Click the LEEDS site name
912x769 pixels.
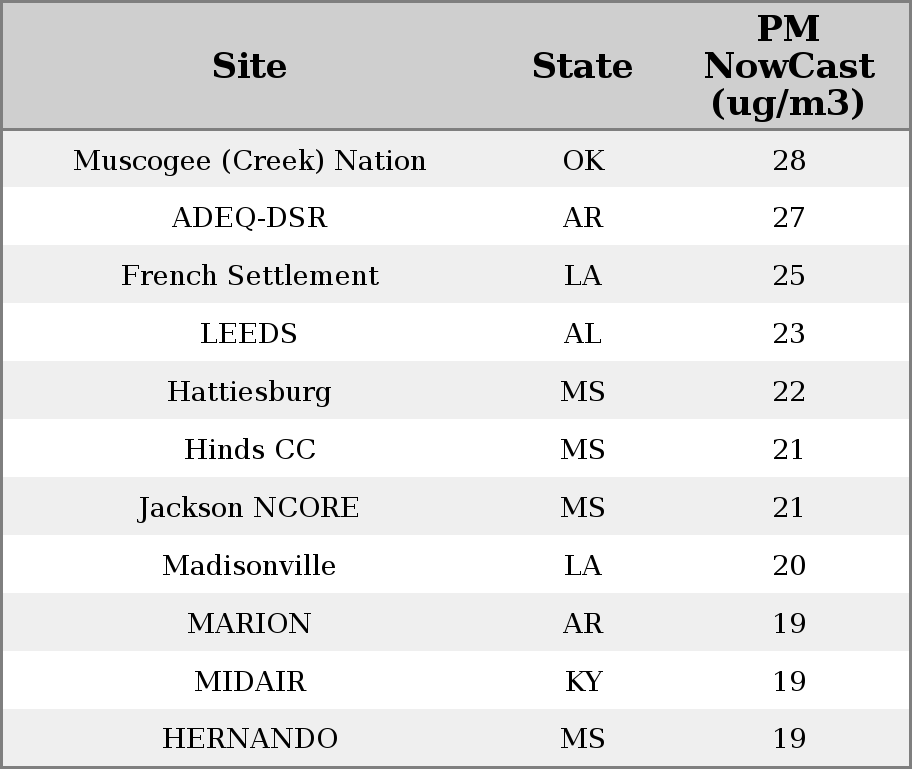point(249,333)
